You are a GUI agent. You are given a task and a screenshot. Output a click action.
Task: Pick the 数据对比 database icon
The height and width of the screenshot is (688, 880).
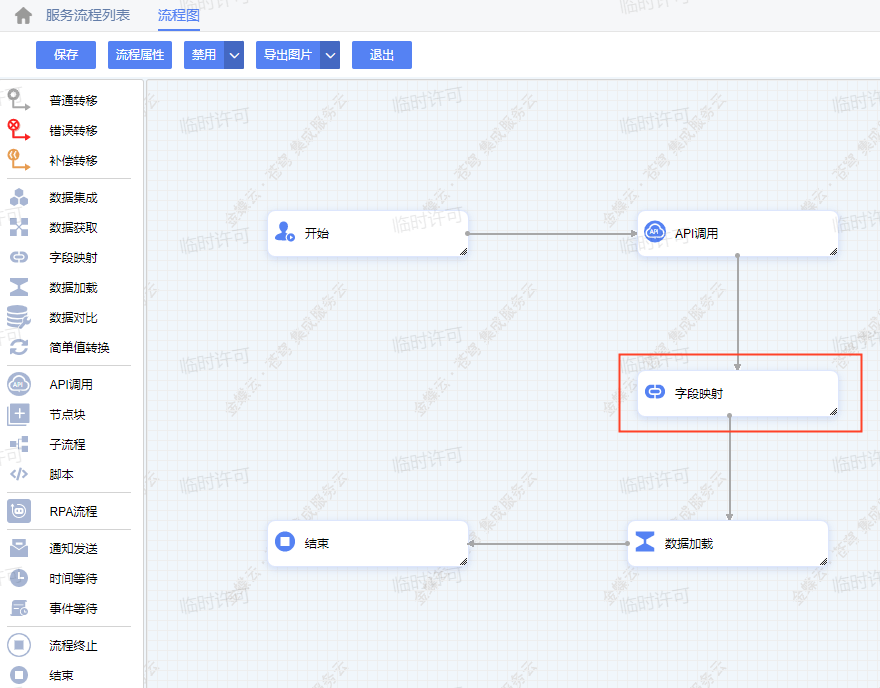pos(19,318)
